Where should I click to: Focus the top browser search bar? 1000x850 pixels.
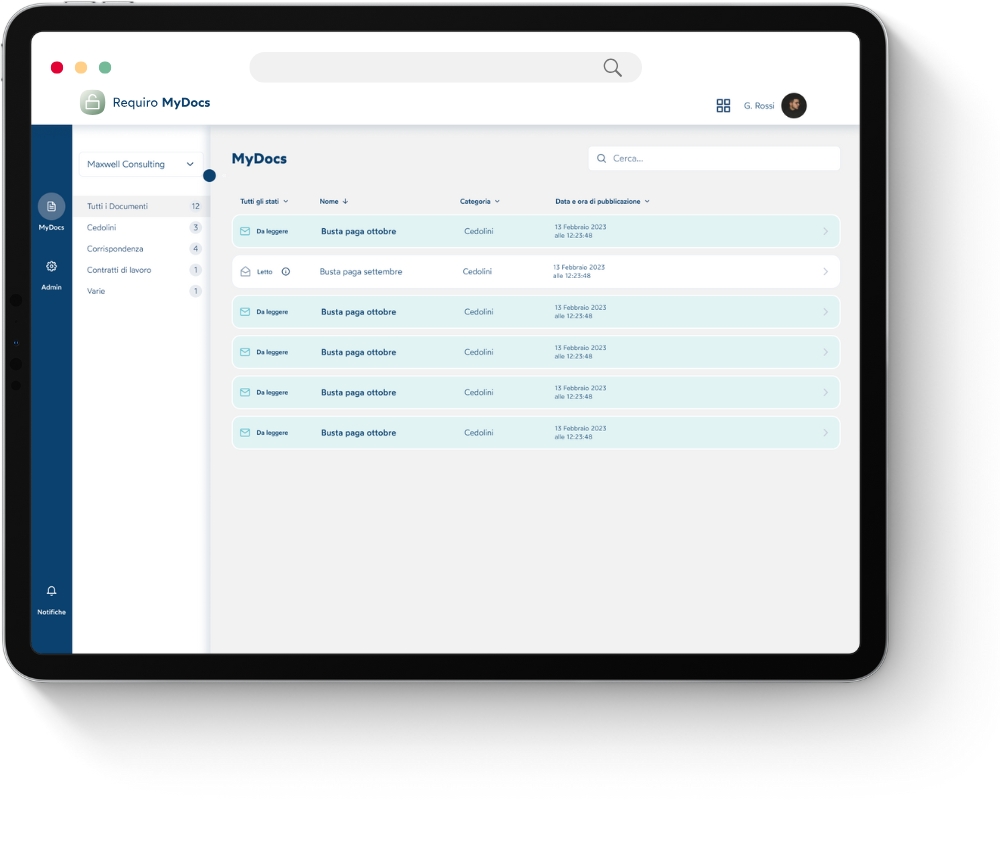click(x=445, y=67)
